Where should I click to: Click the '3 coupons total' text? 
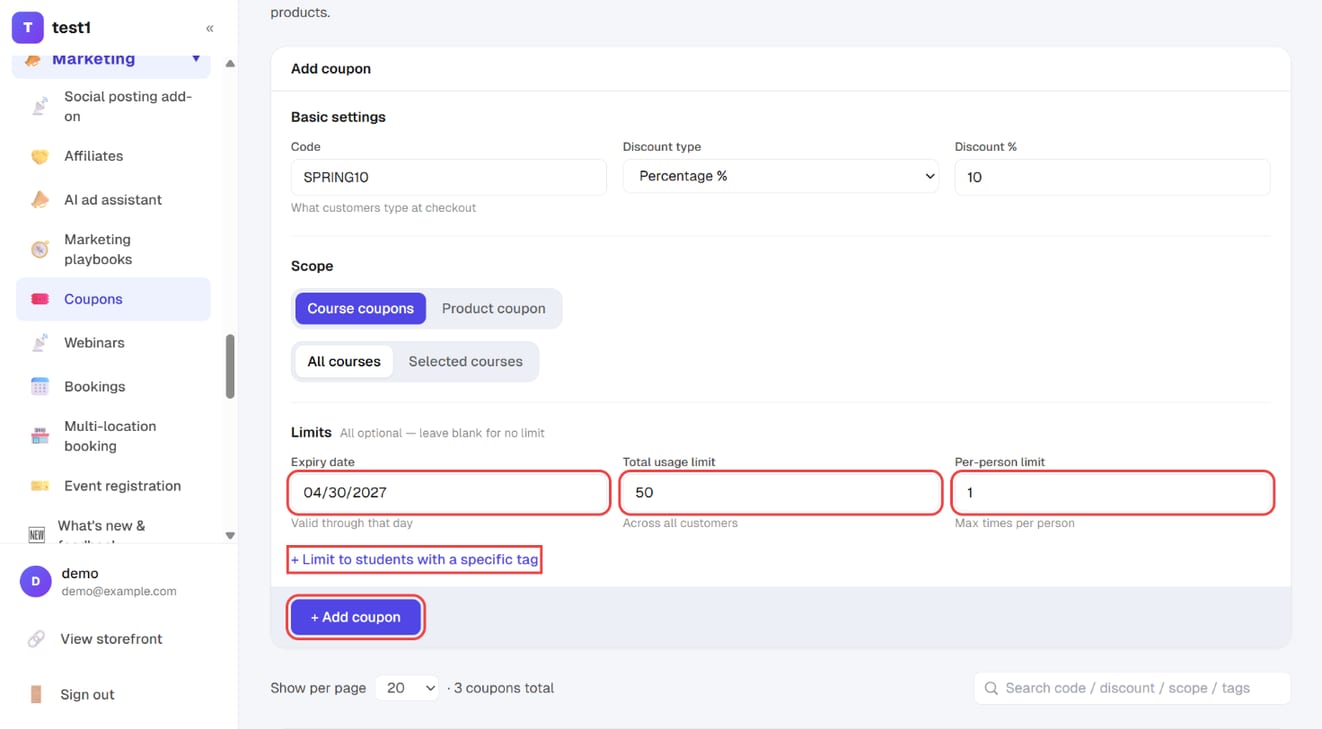tap(504, 688)
